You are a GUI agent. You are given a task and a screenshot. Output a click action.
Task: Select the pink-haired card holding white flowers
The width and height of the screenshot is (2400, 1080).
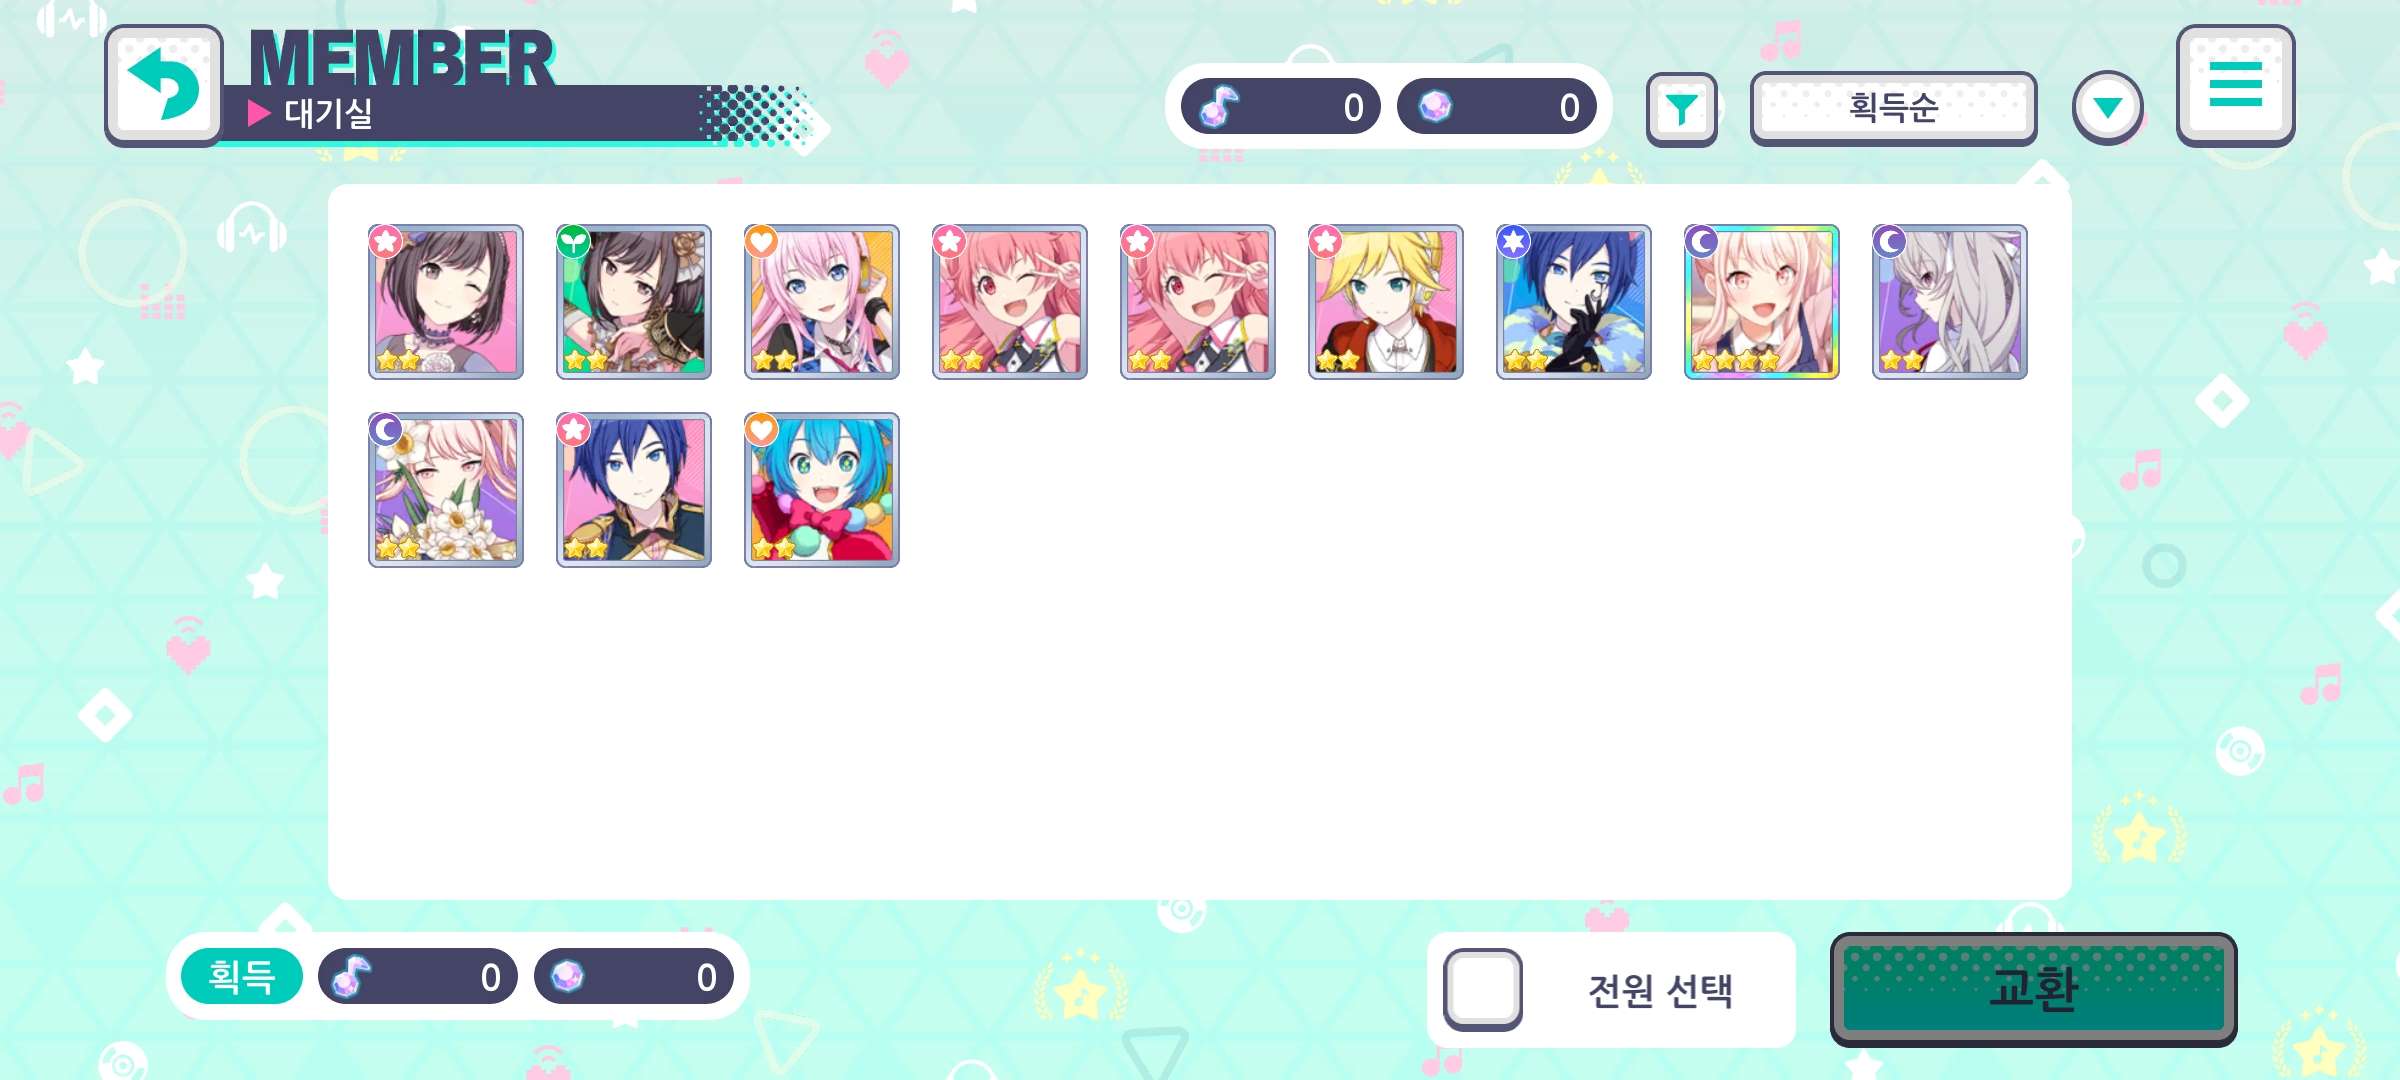445,490
